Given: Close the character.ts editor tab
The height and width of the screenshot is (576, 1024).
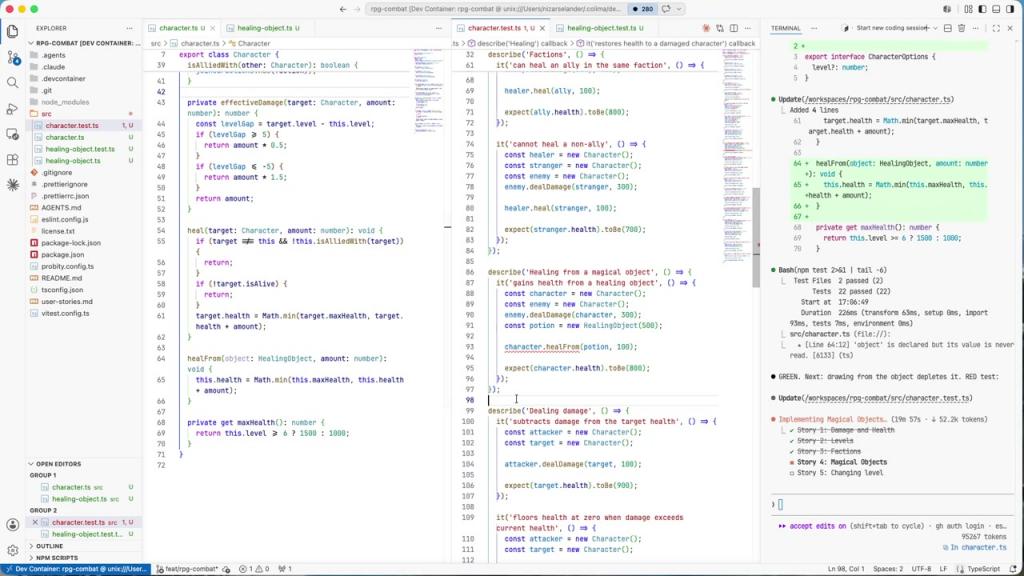Looking at the screenshot, I should [x=212, y=28].
